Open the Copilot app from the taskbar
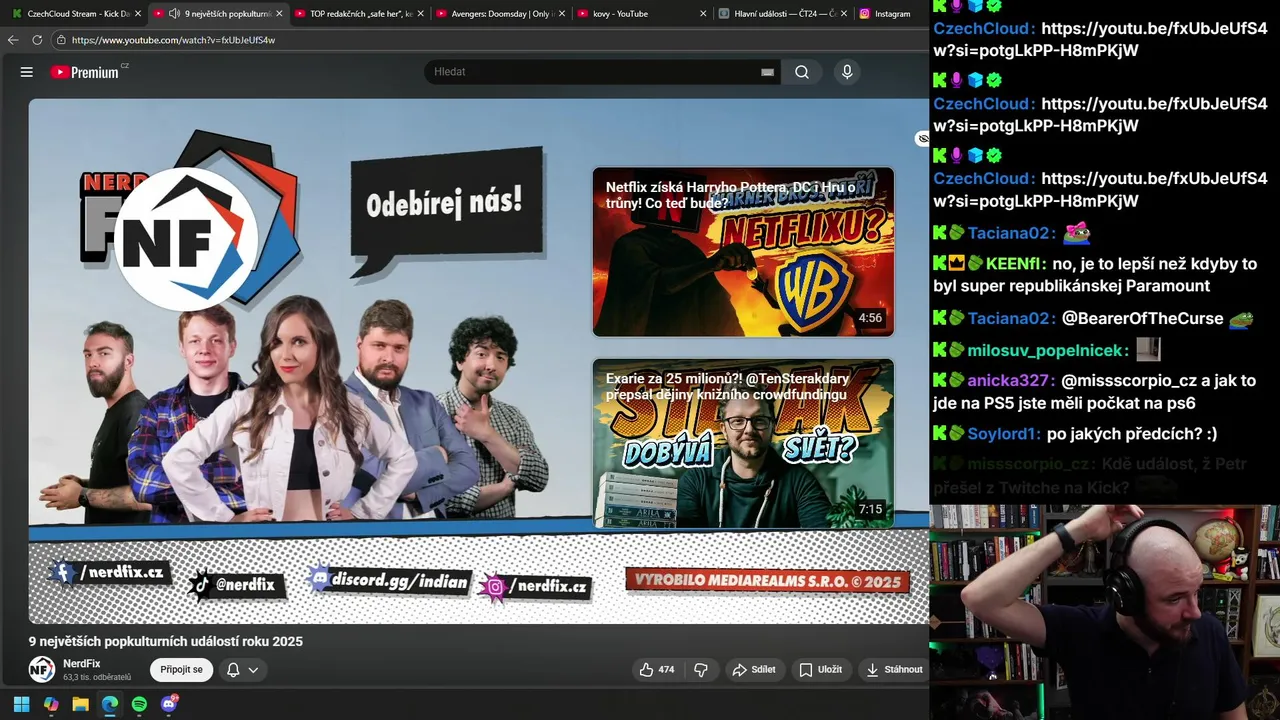 coord(51,704)
